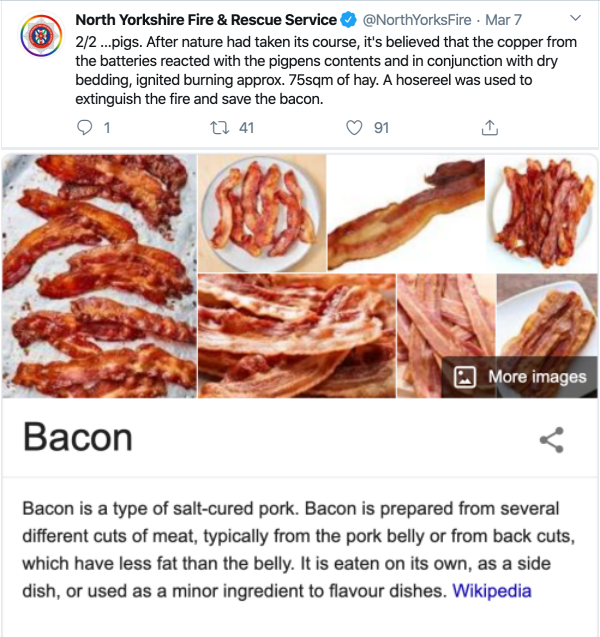Open the large bacon on parchment image
This screenshot has width=600, height=637.
click(99, 276)
